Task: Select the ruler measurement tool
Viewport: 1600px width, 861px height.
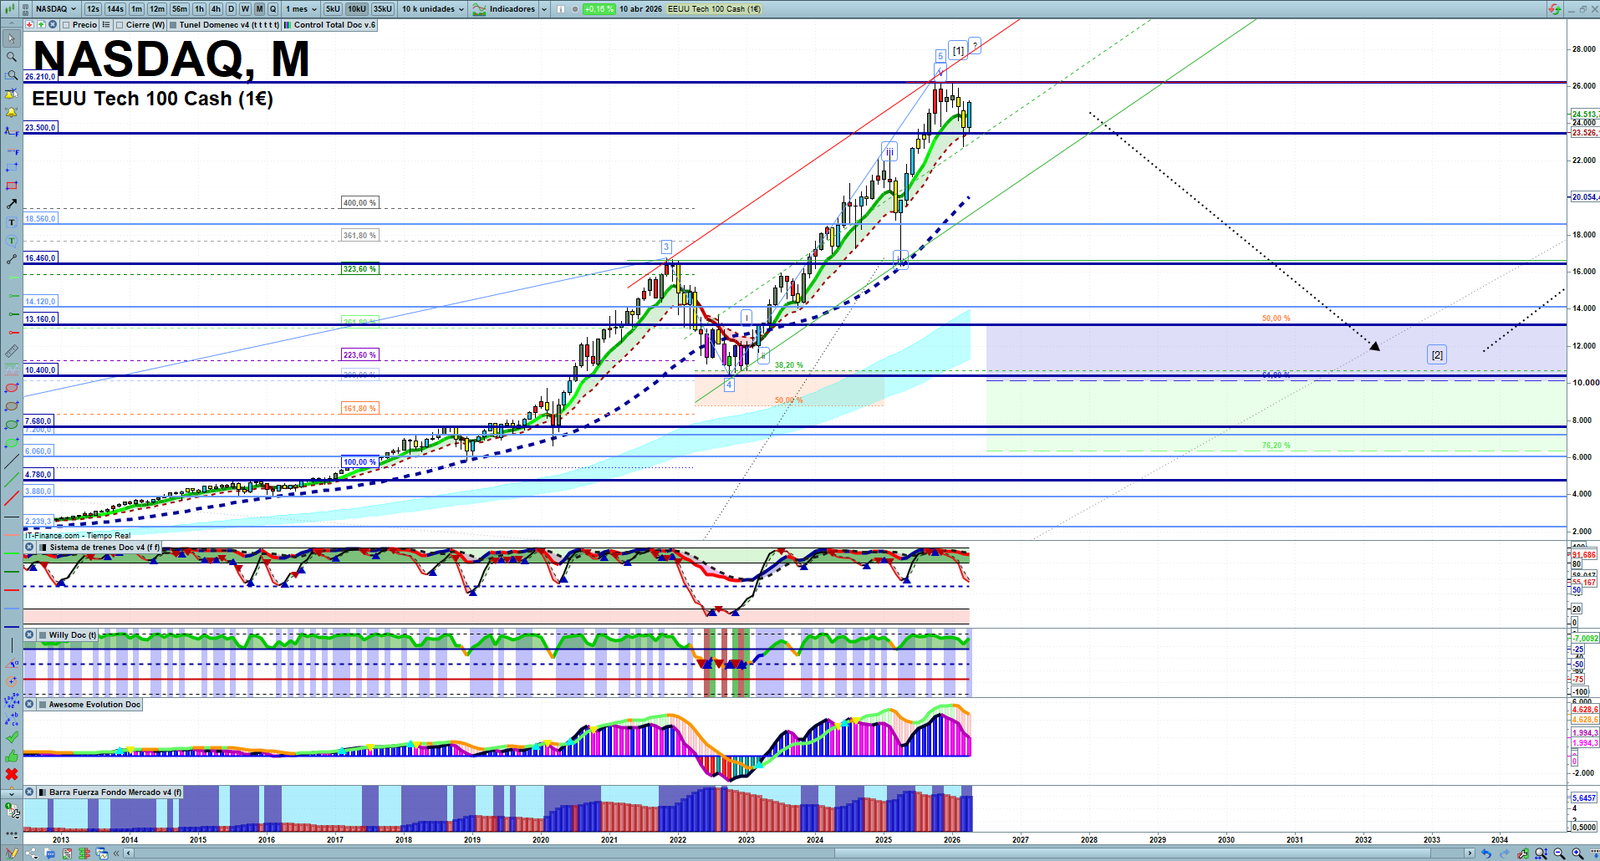Action: (11, 351)
